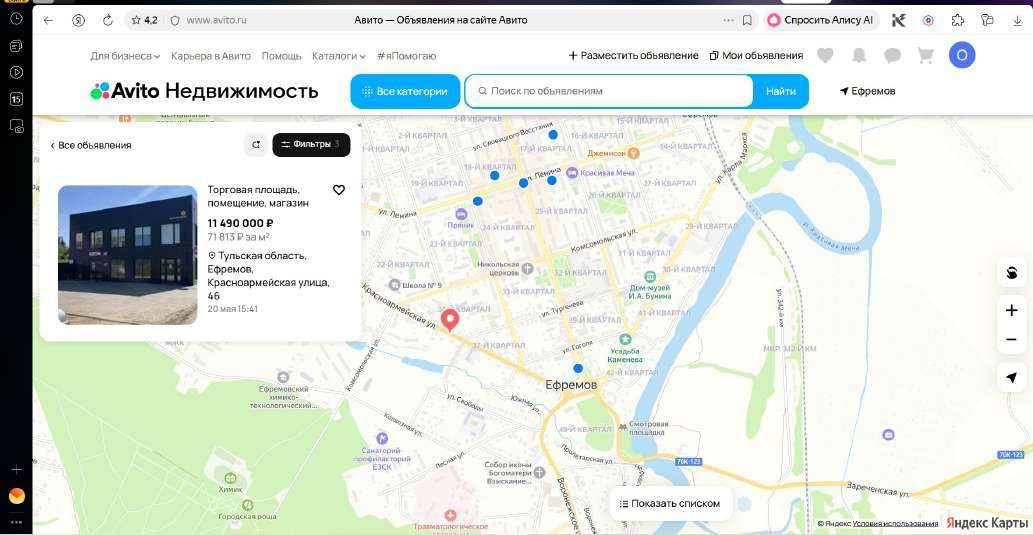Click the 4,2 site rating star

pyautogui.click(x=144, y=20)
